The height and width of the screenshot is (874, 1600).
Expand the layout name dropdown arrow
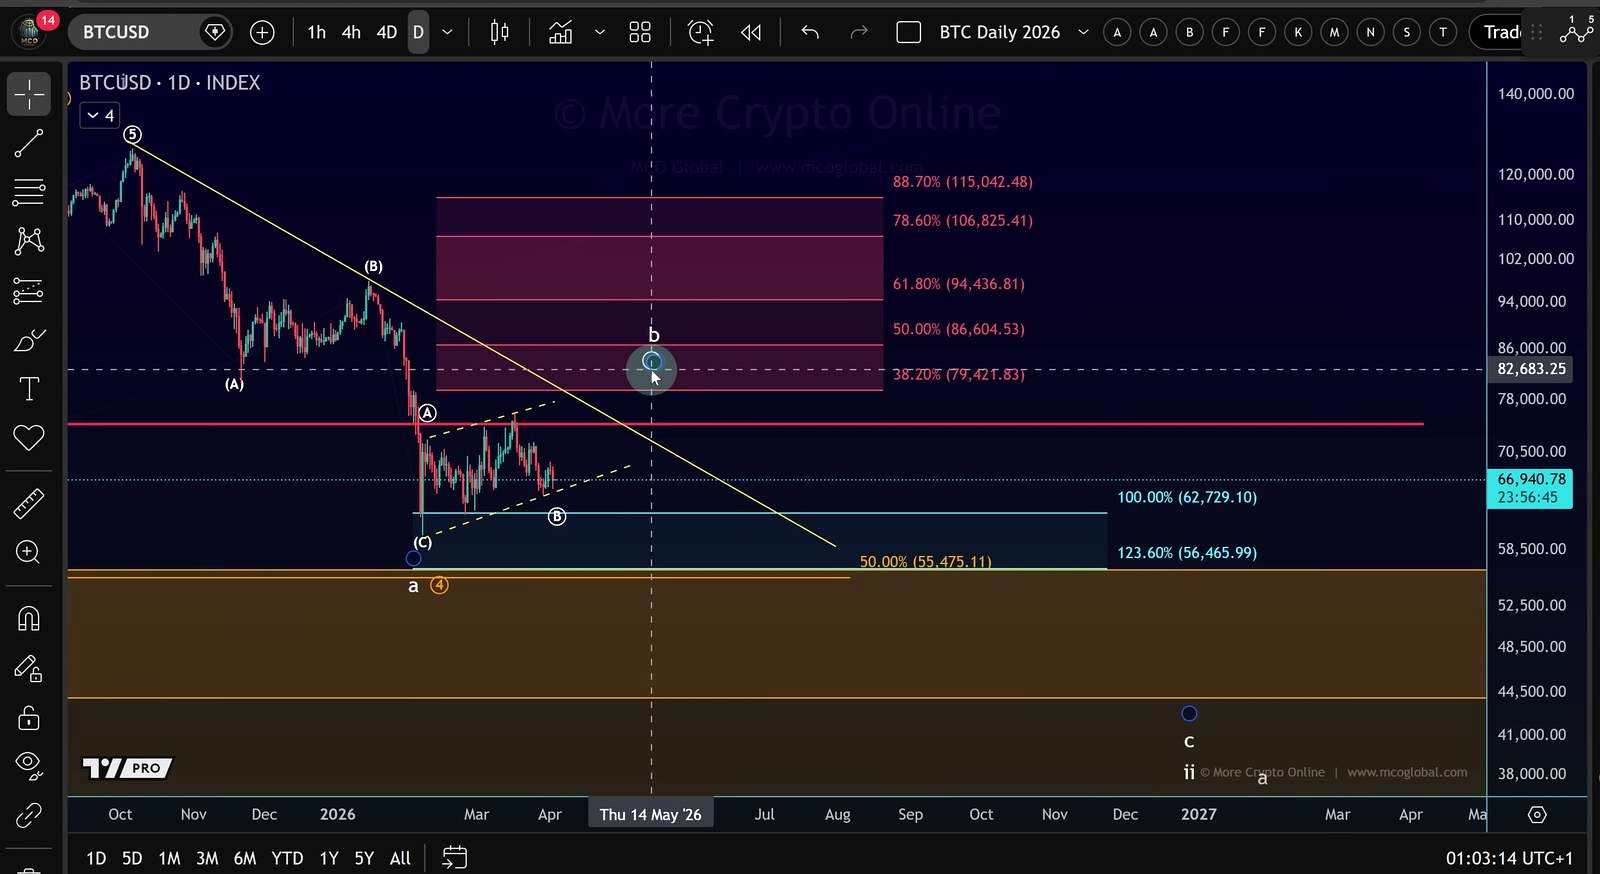click(x=1083, y=32)
